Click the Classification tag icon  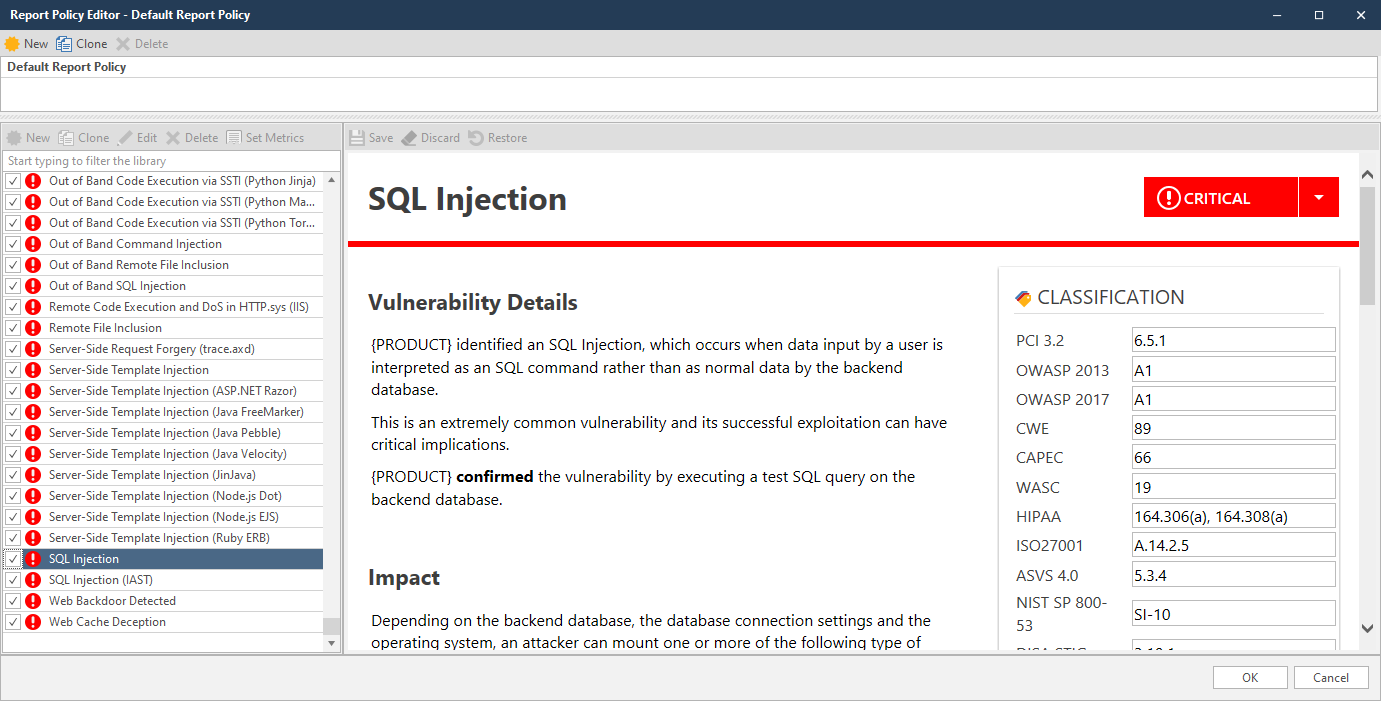point(1023,298)
